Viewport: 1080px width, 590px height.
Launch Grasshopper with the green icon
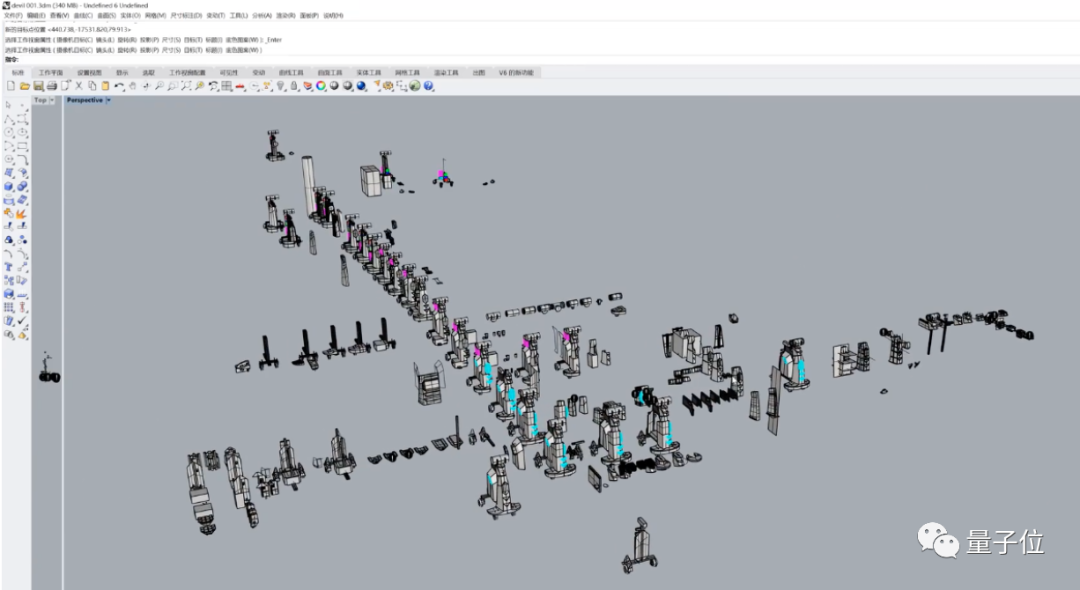pyautogui.click(x=415, y=86)
